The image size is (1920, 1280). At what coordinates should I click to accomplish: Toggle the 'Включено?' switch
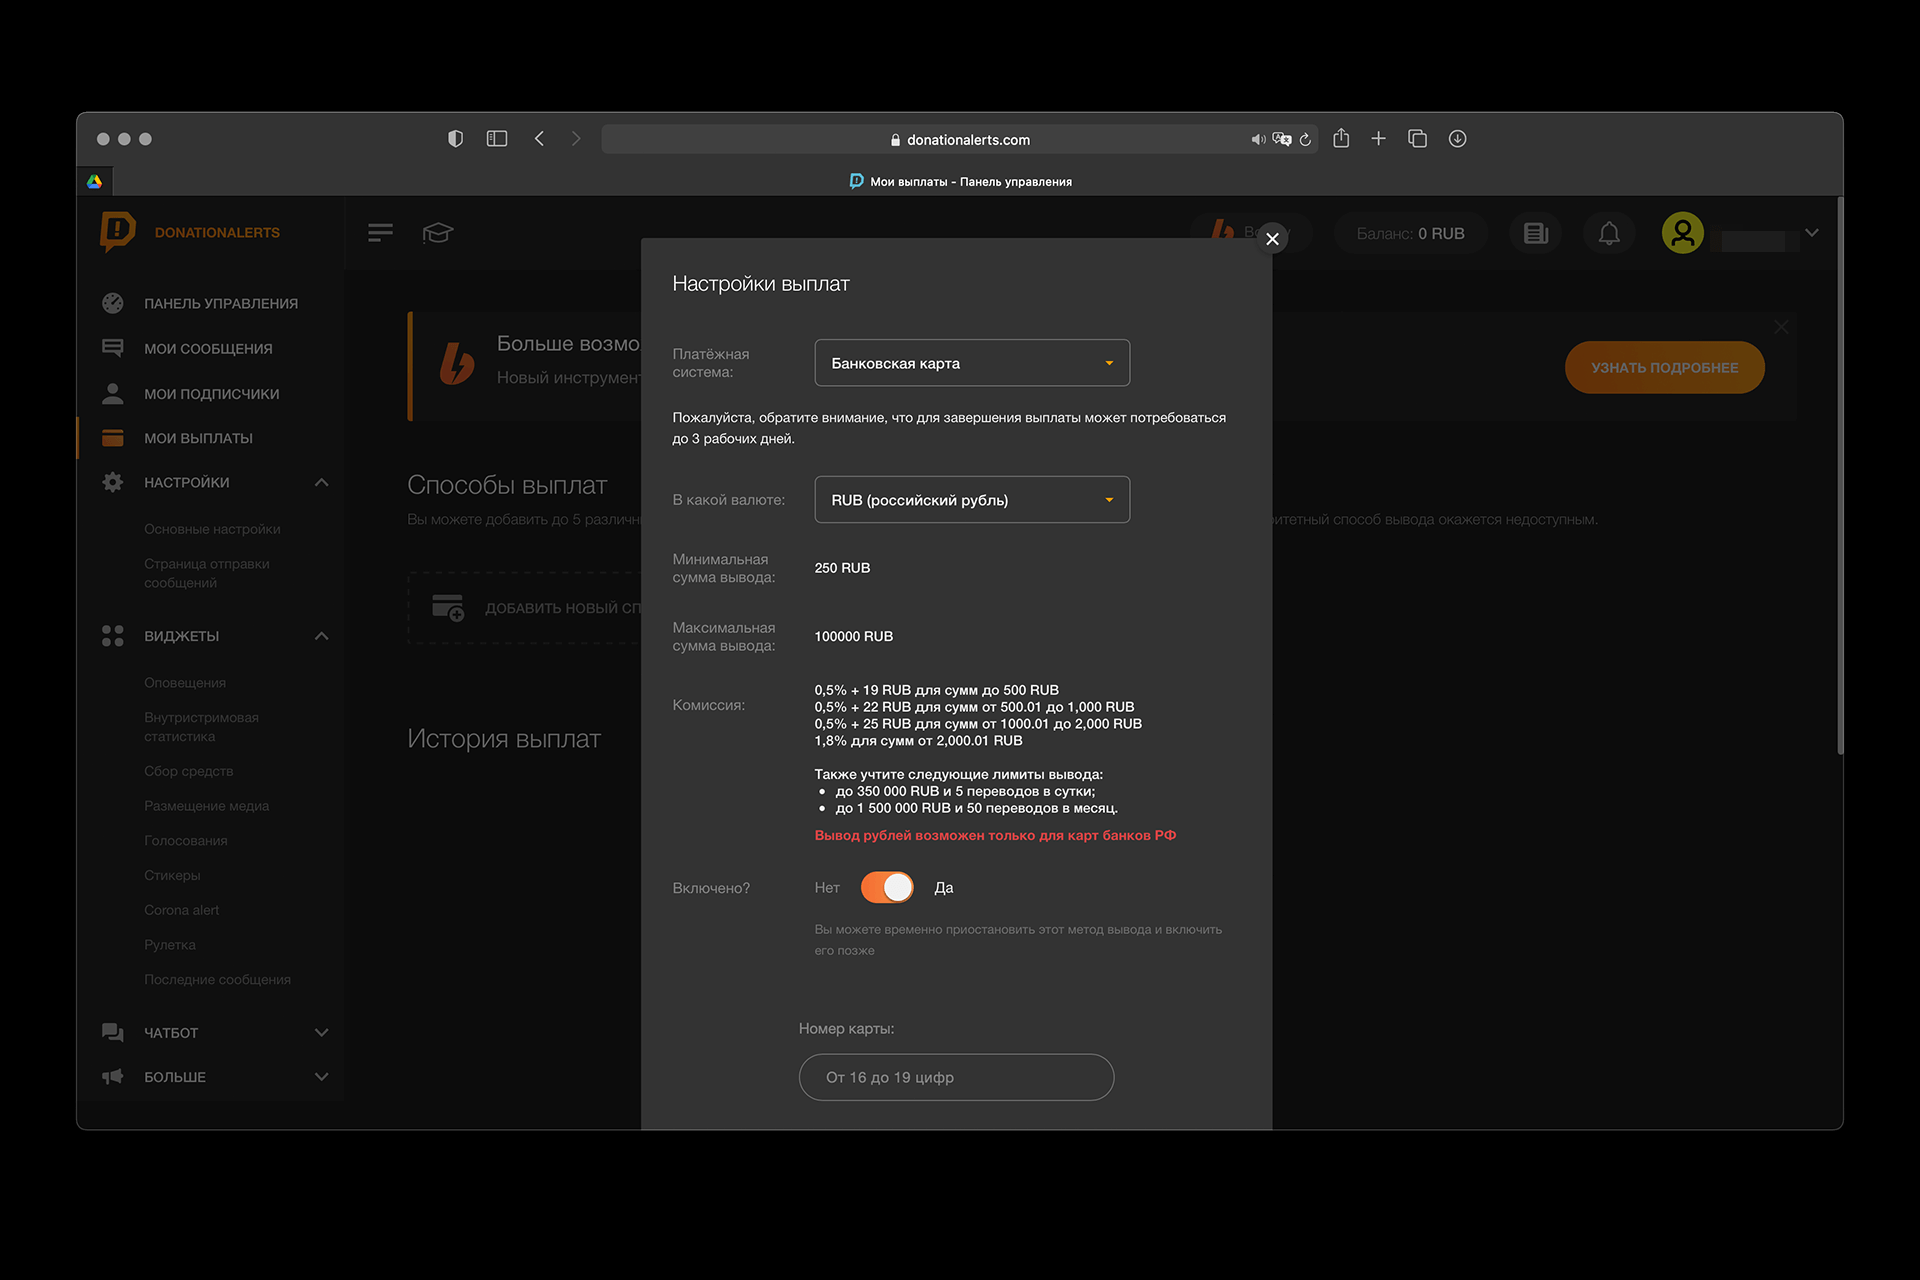coord(887,888)
